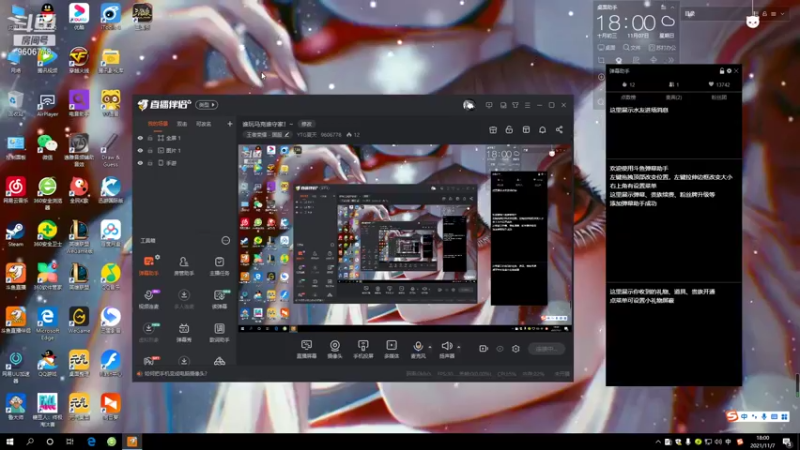Add a new scene with plus button
Screen dimensions: 800x450
click(x=230, y=124)
